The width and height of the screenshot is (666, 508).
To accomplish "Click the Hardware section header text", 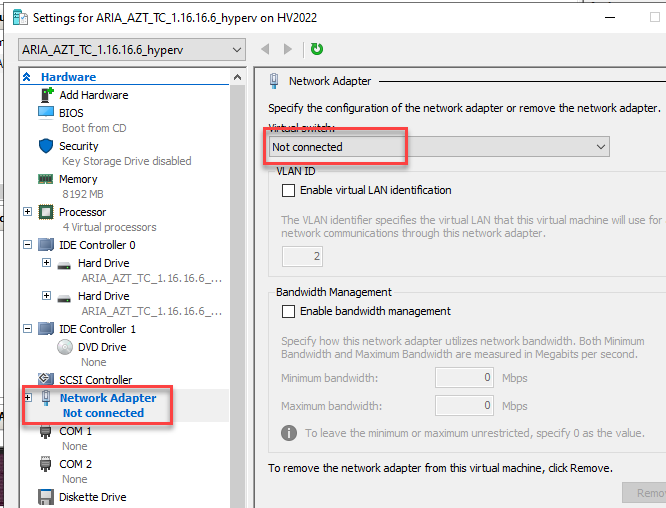I will pos(68,77).
